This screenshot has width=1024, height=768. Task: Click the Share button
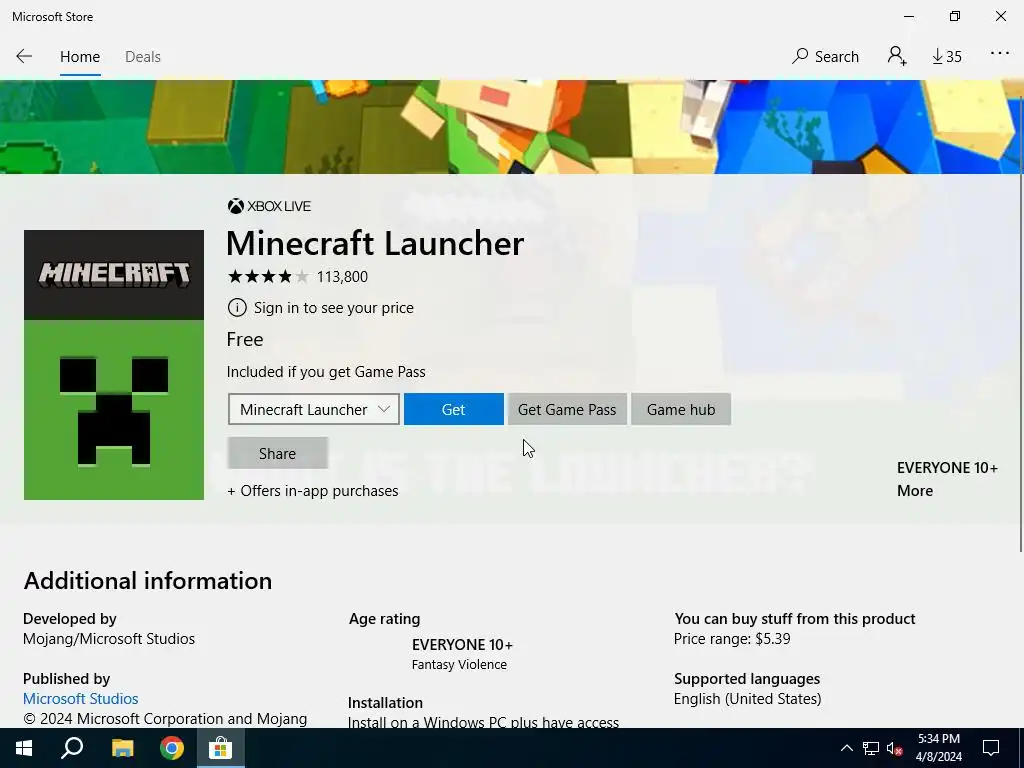coord(278,453)
